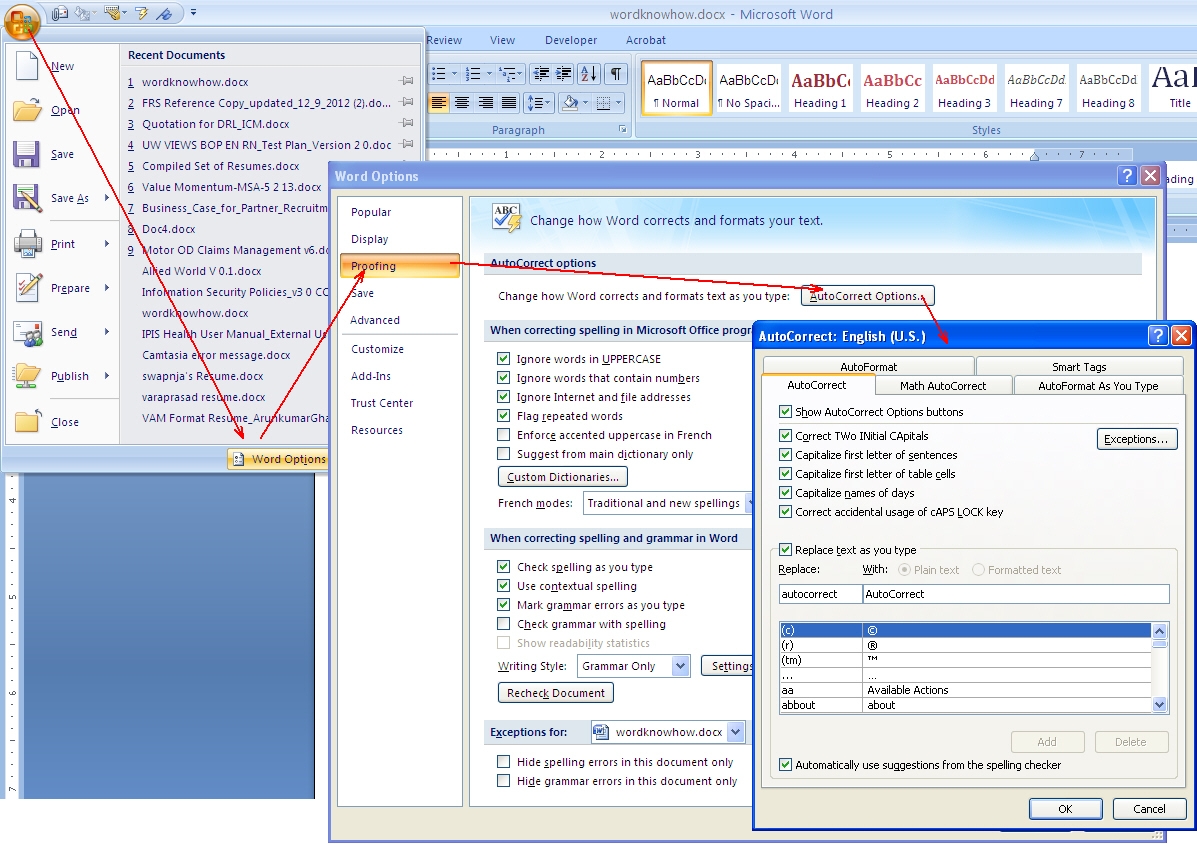
Task: Click the paperclip envelope Quick Access icon
Action: click(60, 13)
